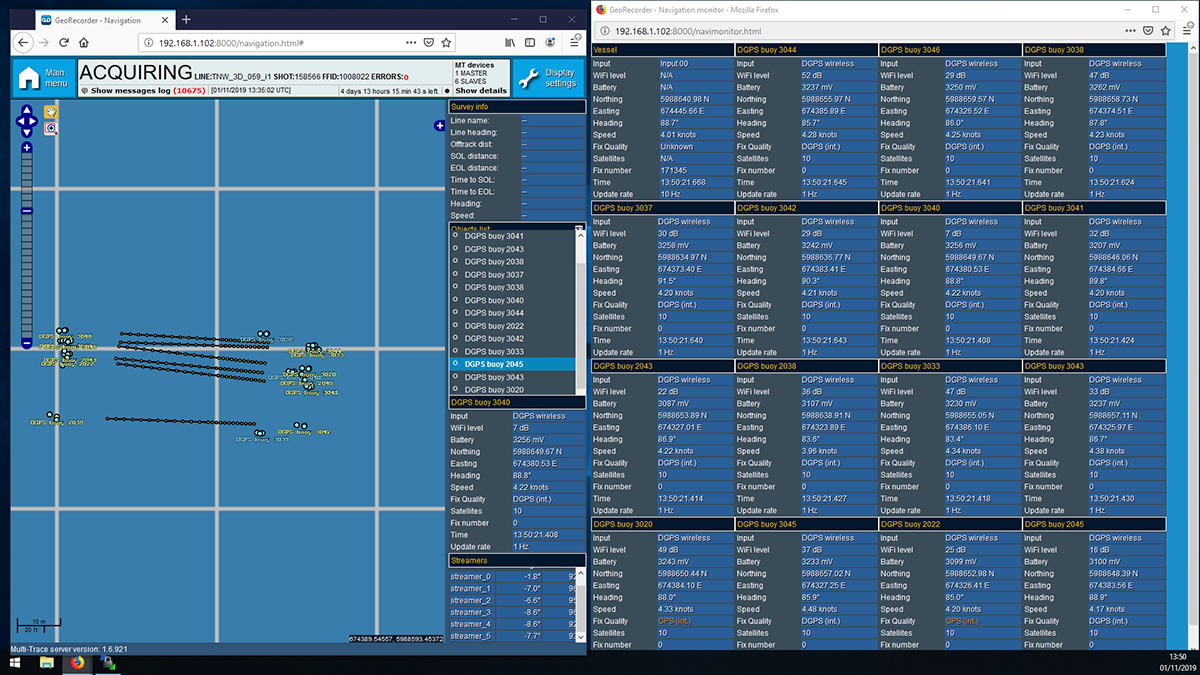Click the map zoom-out minus button
This screenshot has width=1200, height=675.
coord(27,343)
